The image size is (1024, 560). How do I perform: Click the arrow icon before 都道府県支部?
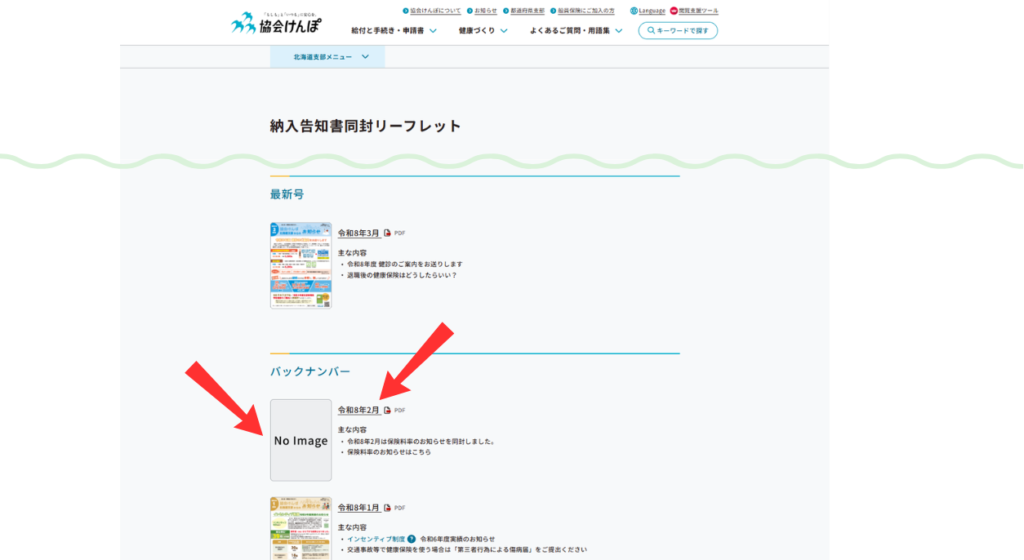point(506,11)
